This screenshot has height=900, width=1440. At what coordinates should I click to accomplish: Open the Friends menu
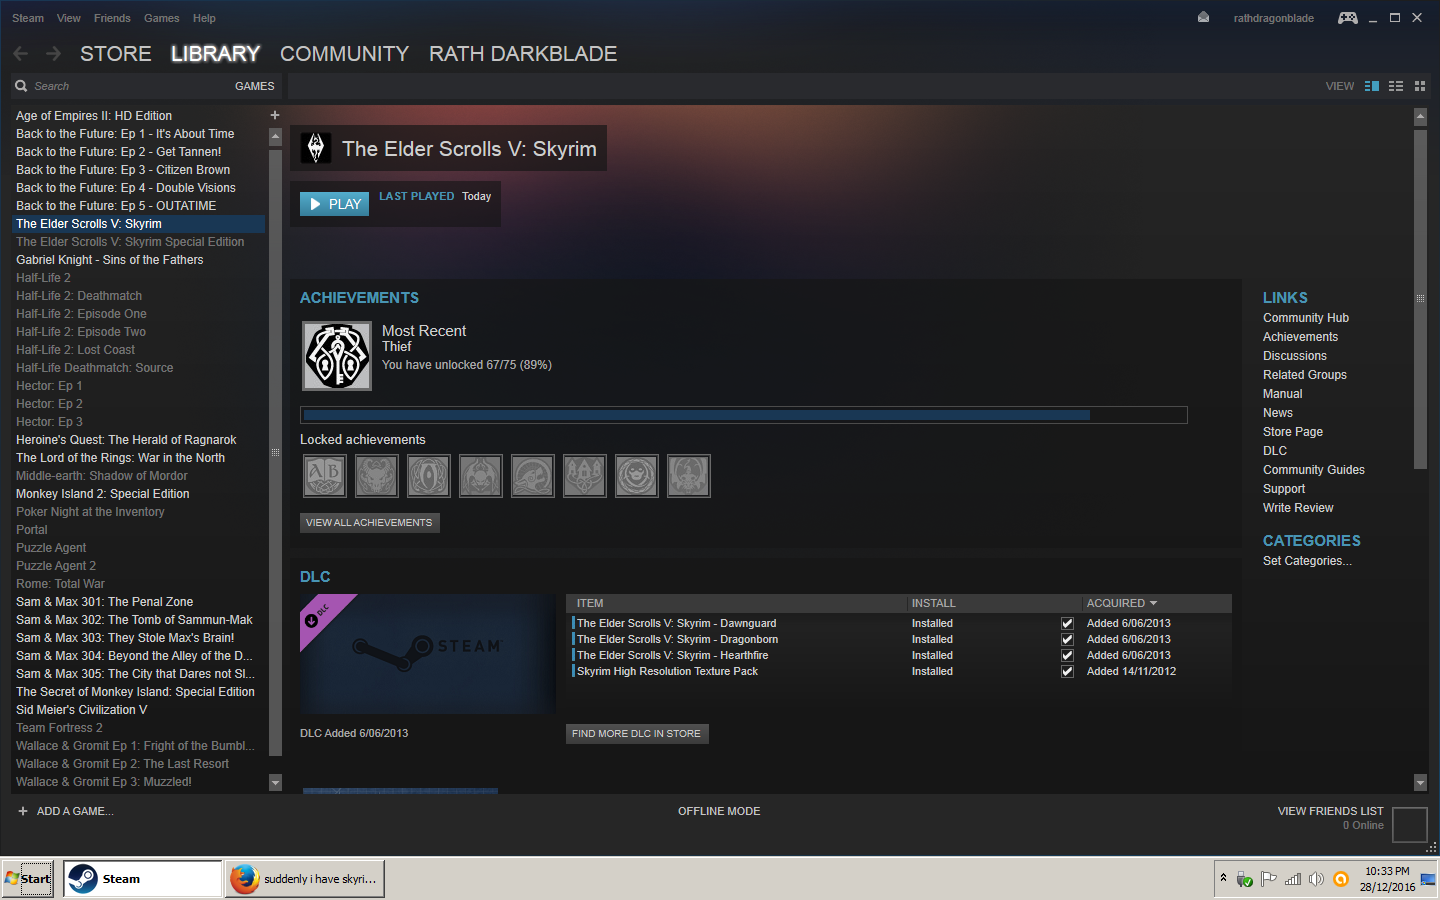(112, 18)
